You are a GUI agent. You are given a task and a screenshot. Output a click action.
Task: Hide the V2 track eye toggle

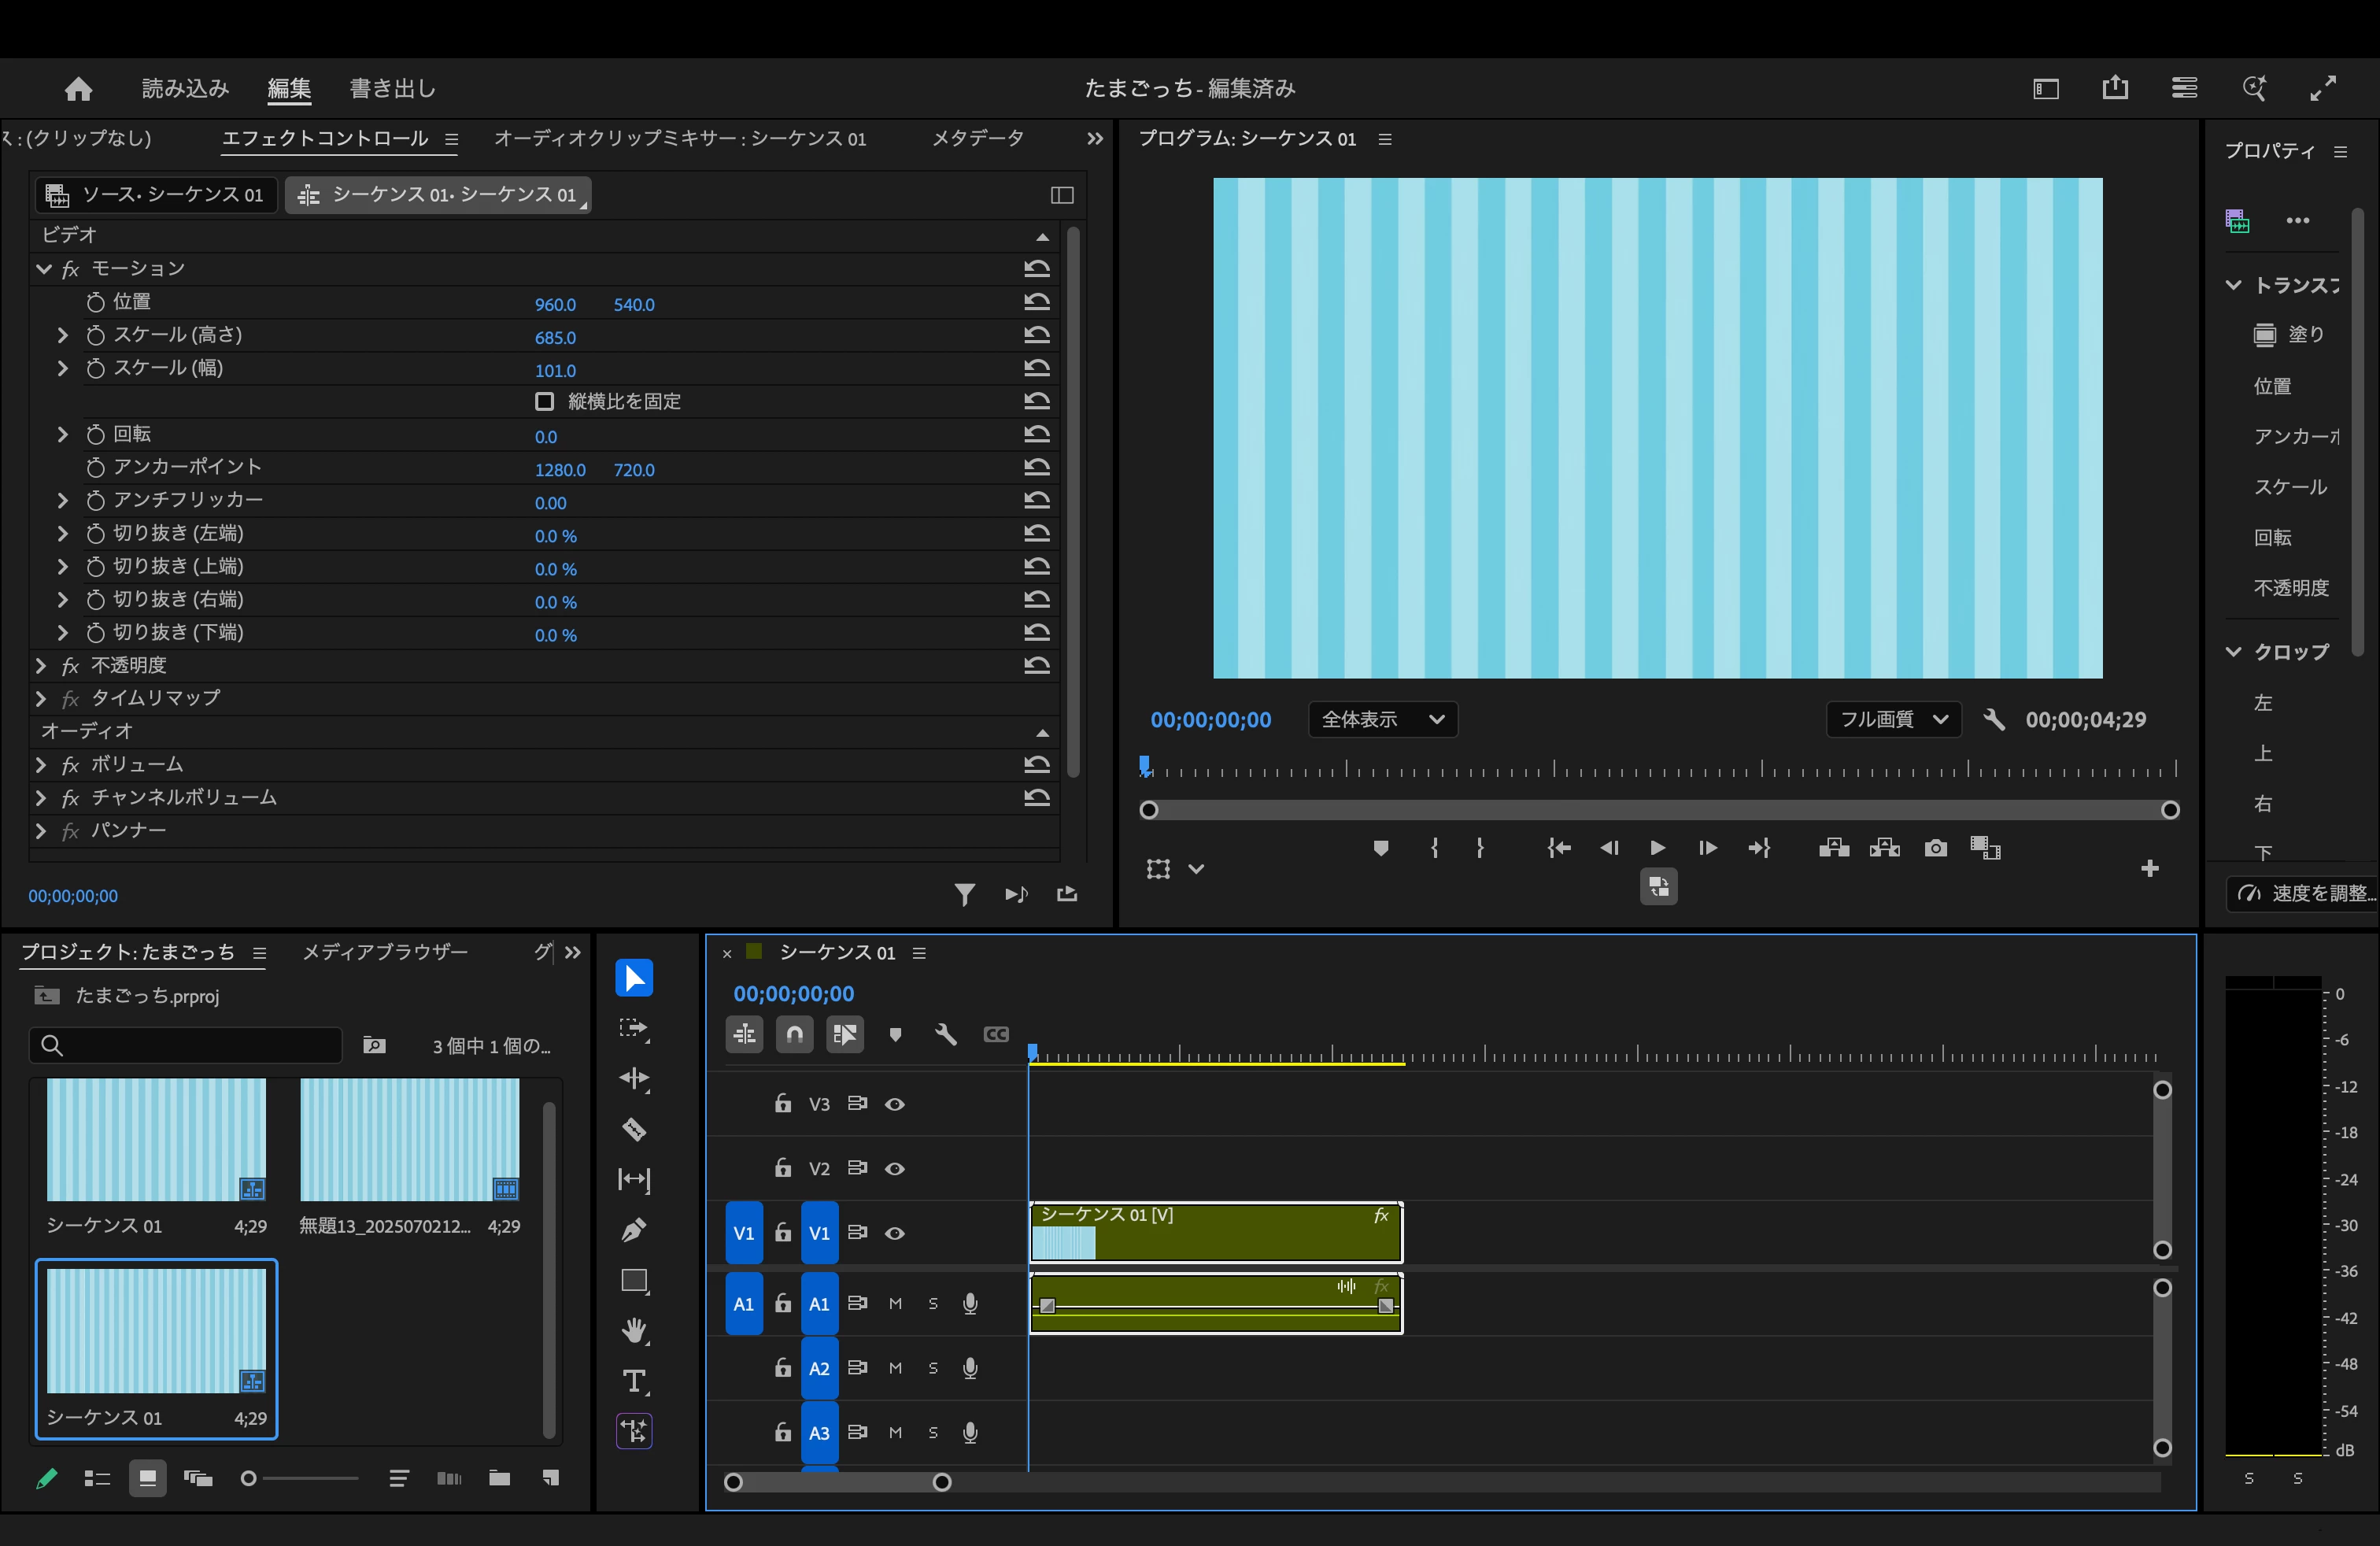click(x=895, y=1168)
